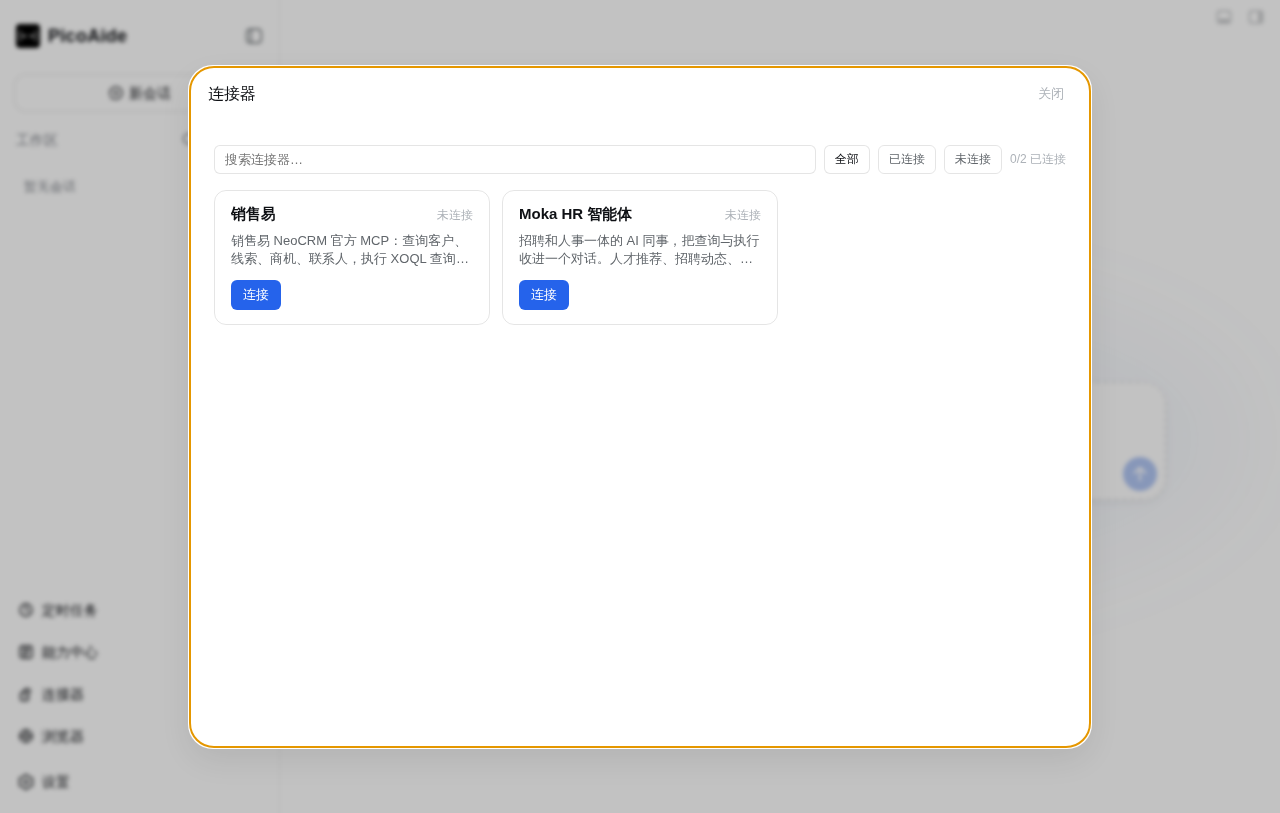Screen dimensions: 1280x813
Task: Open the Moka HR 智能体 card title
Action: 575,214
